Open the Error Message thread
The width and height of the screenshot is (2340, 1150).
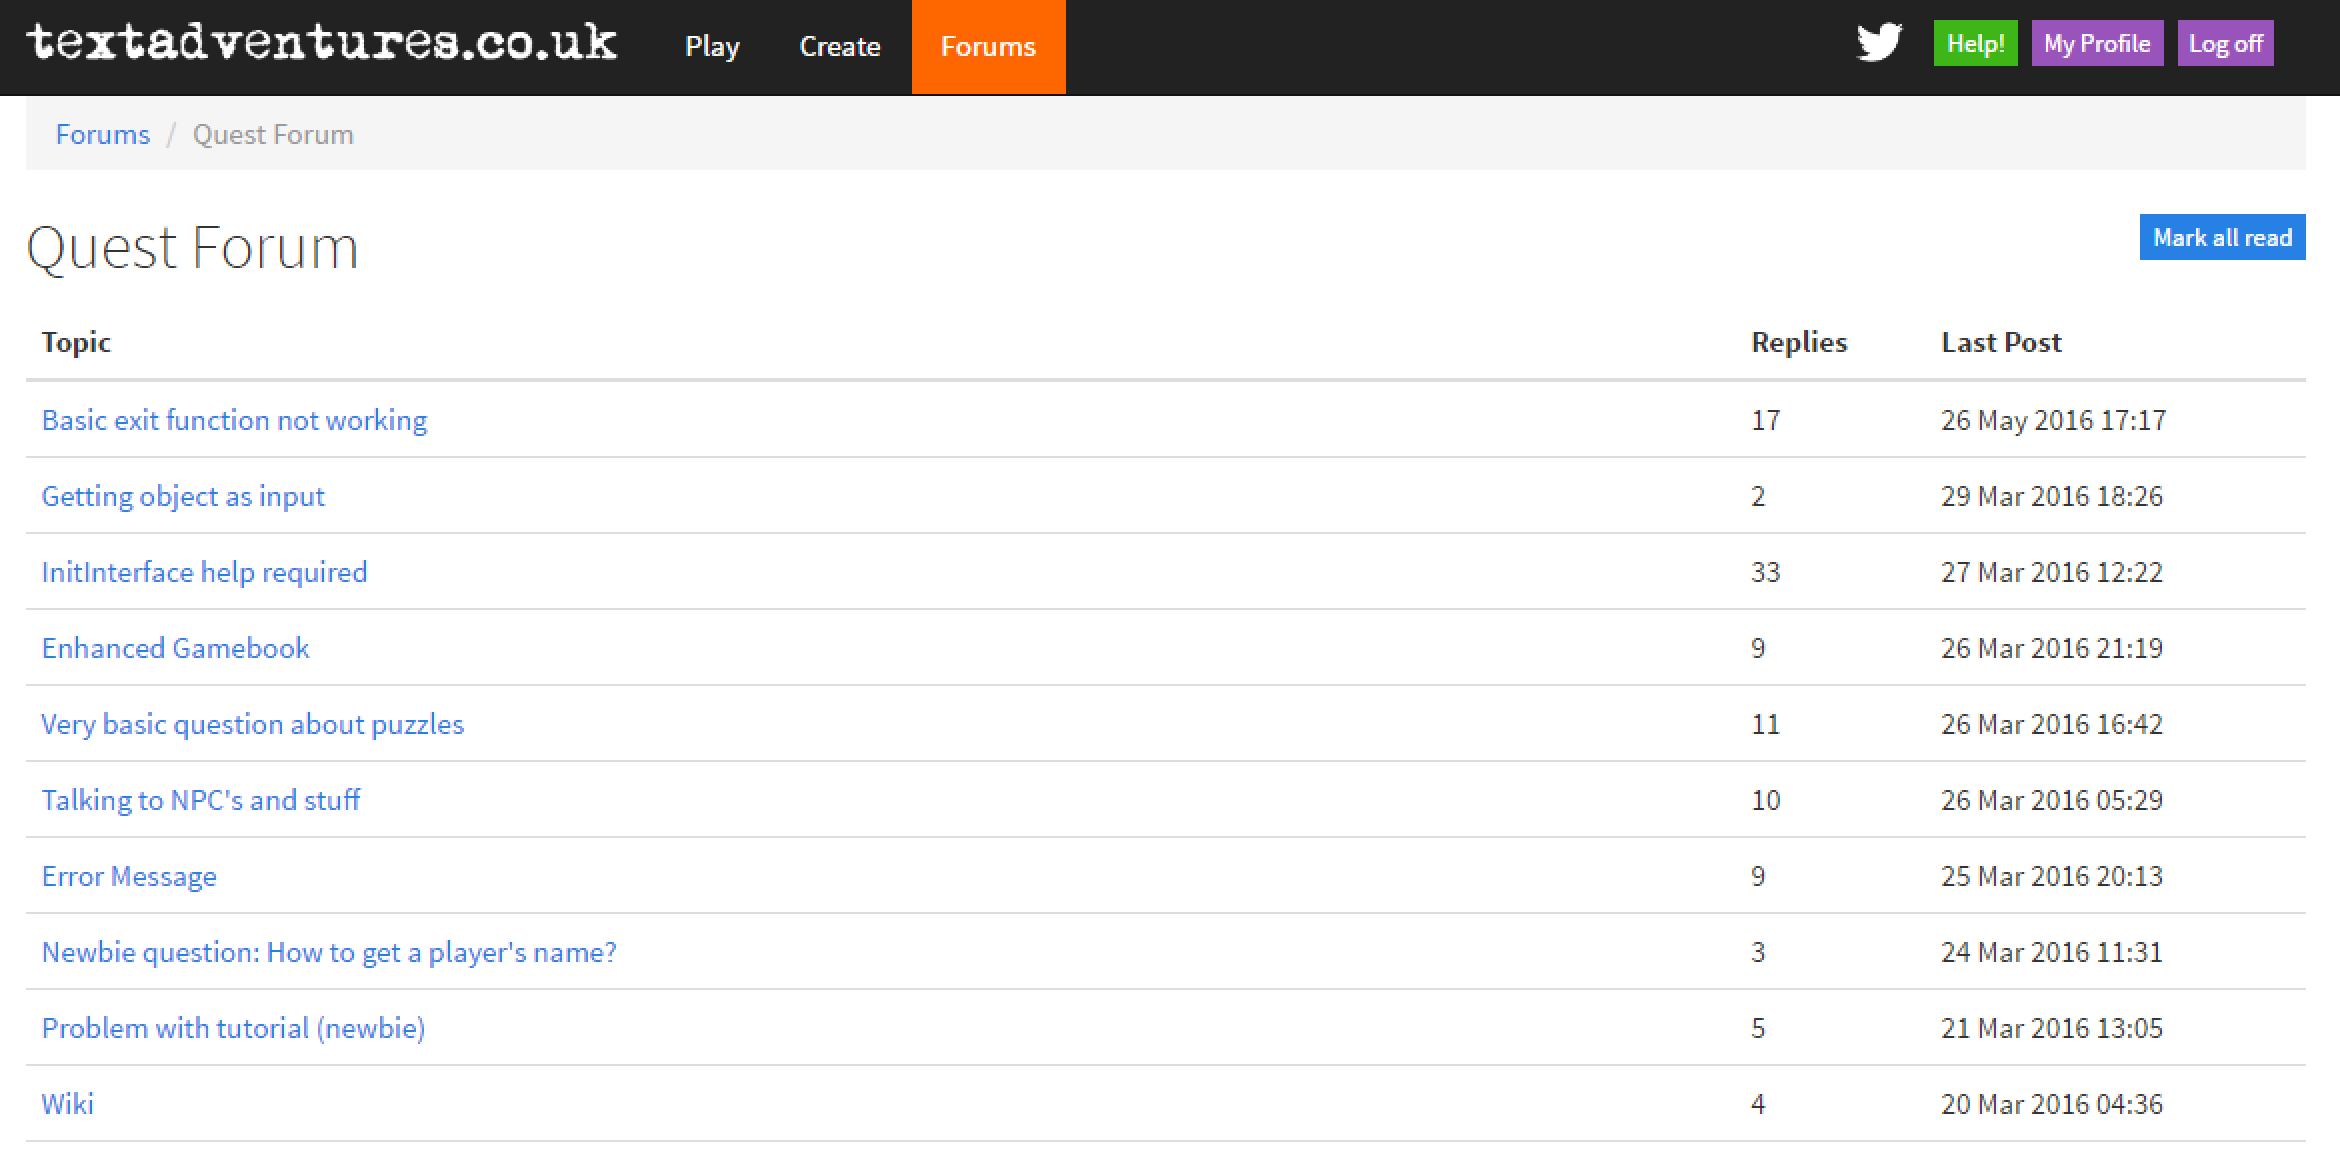[x=129, y=876]
